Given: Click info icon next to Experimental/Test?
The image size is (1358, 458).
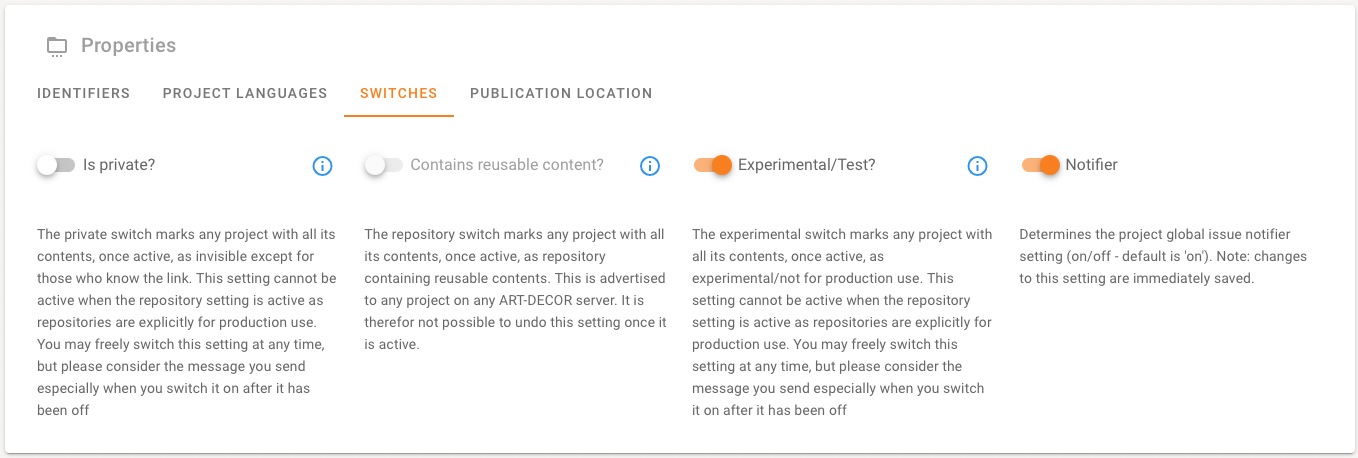Looking at the screenshot, I should [x=978, y=166].
